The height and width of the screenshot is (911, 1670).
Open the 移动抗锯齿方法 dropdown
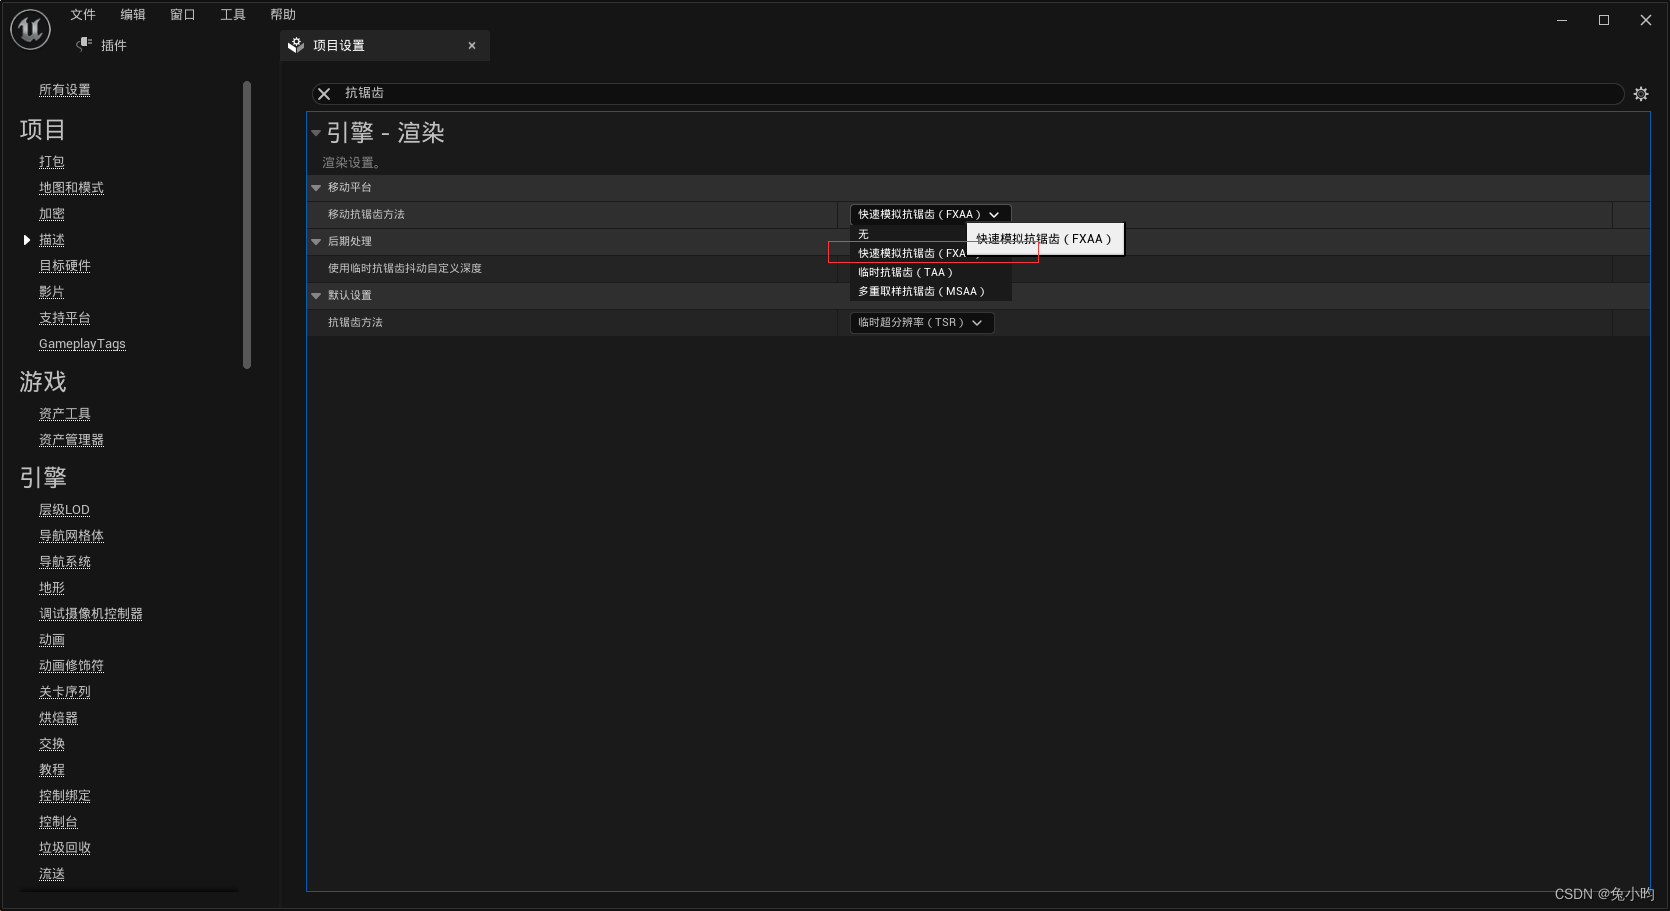[x=930, y=214]
